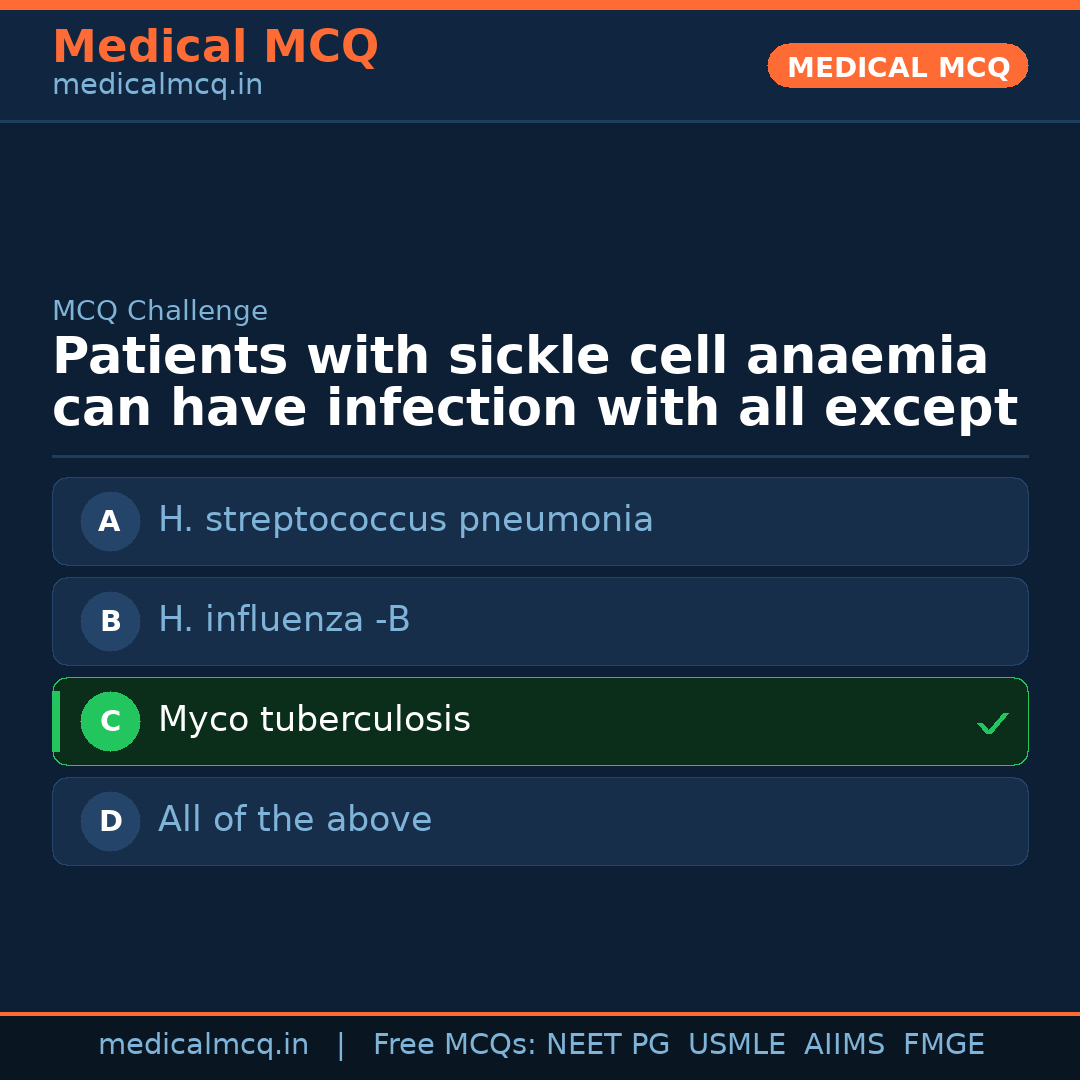This screenshot has width=1080, height=1080.
Task: Click the green accent bar beside option C
Action: click(x=56, y=721)
